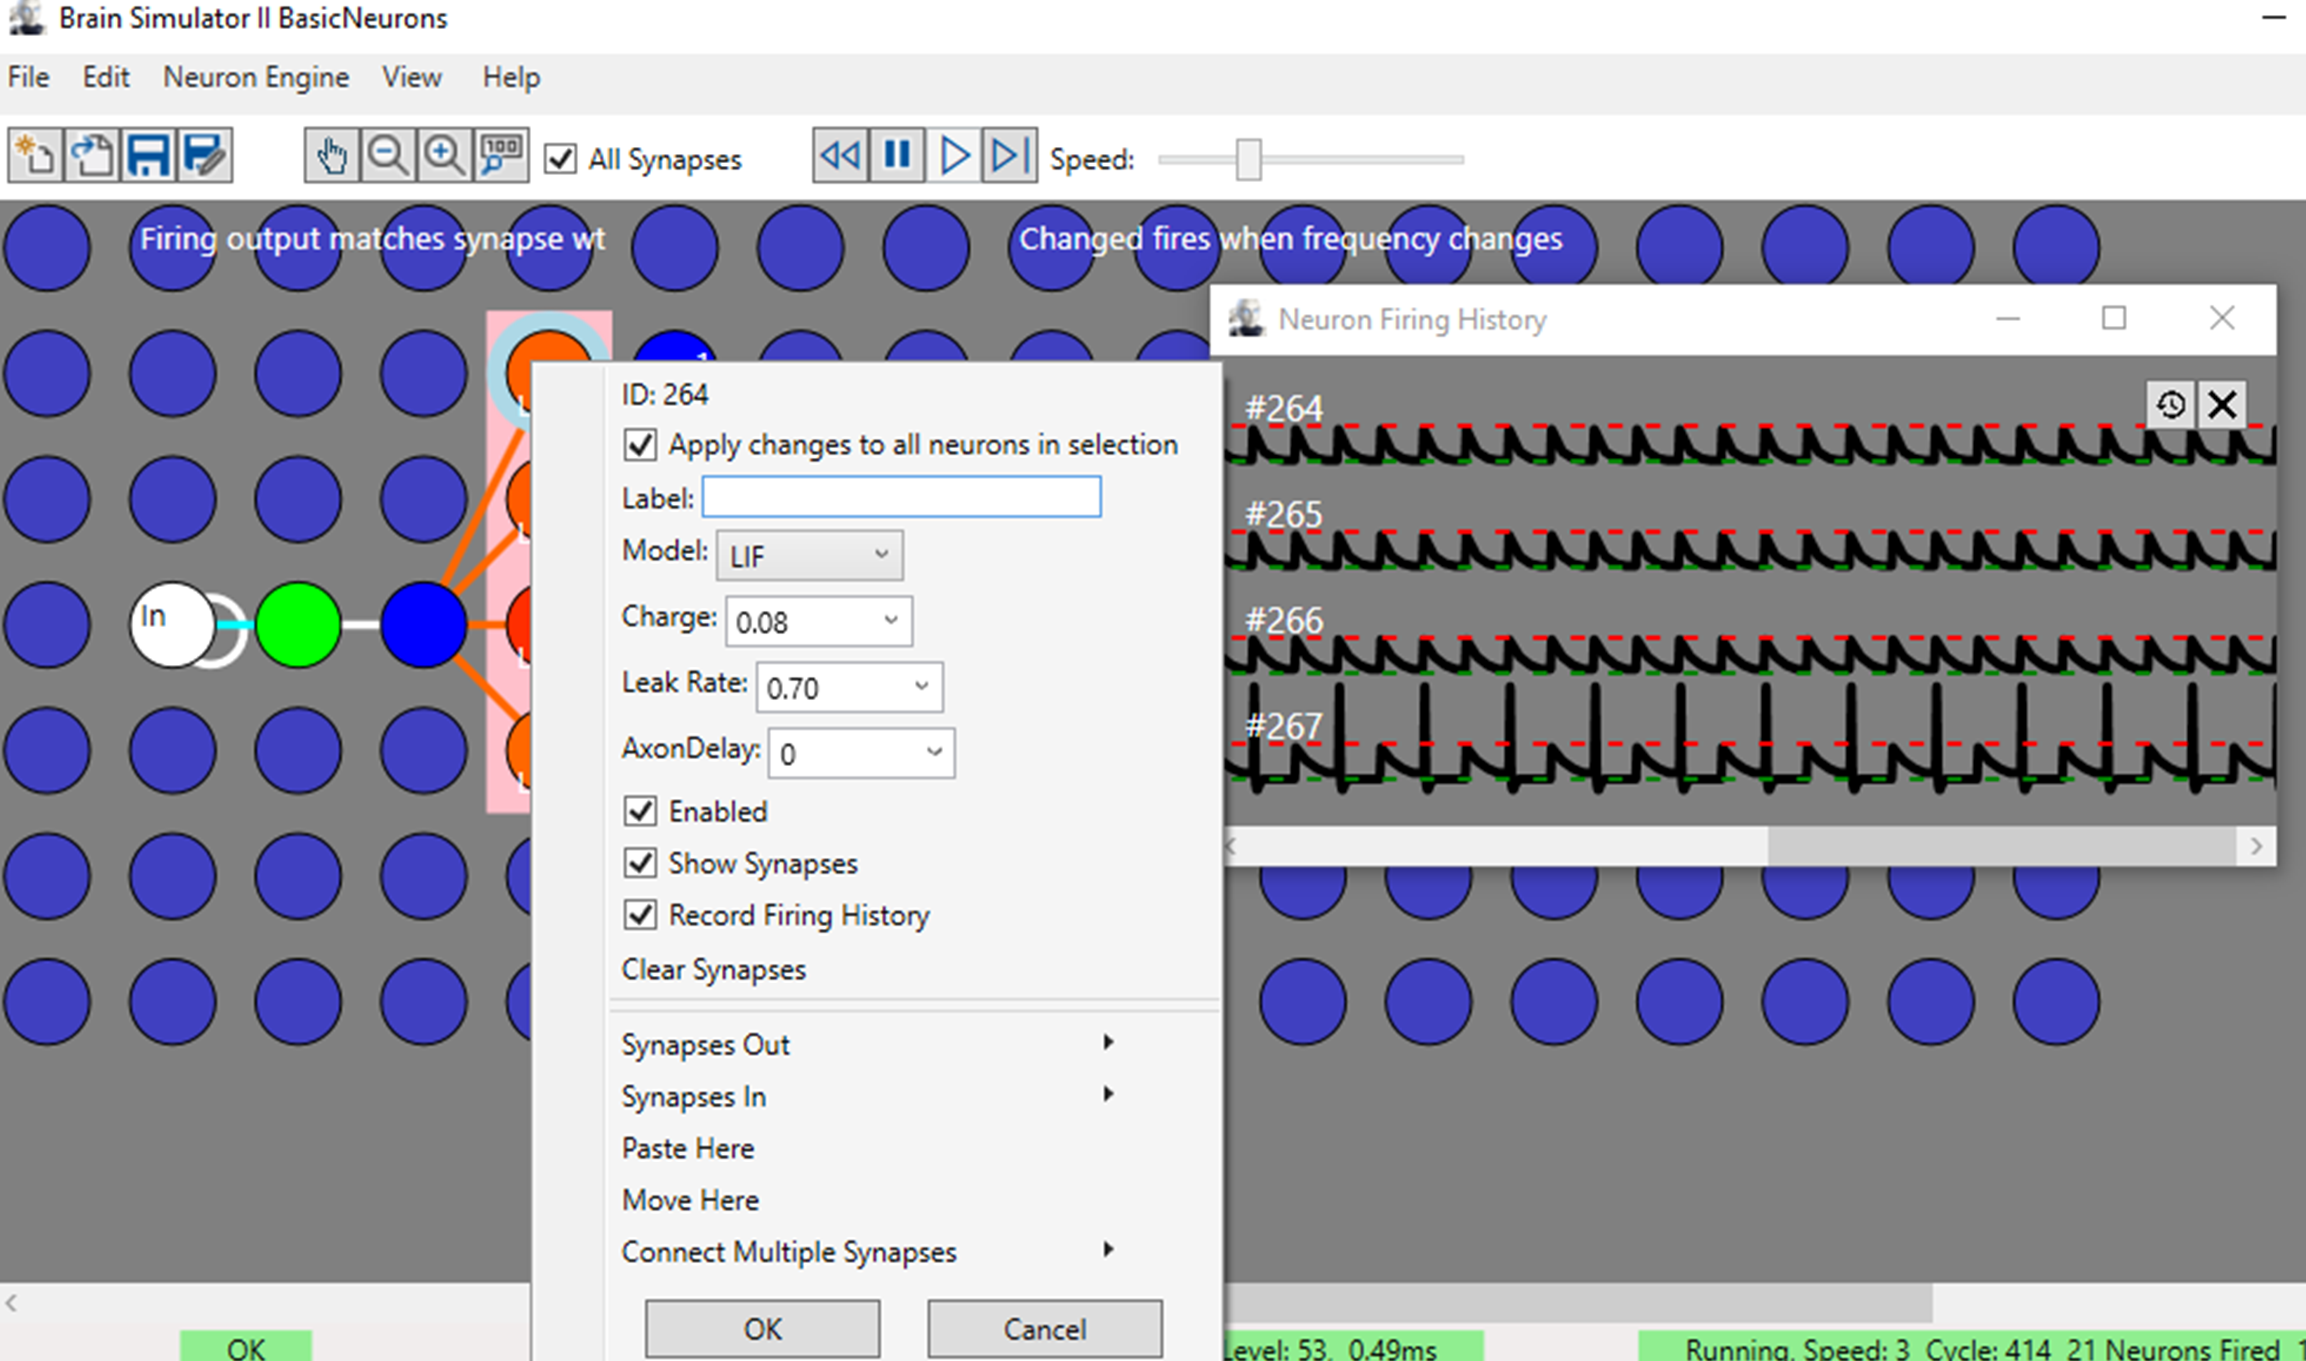
Task: Choose Paste Here from the context menu
Action: click(688, 1148)
